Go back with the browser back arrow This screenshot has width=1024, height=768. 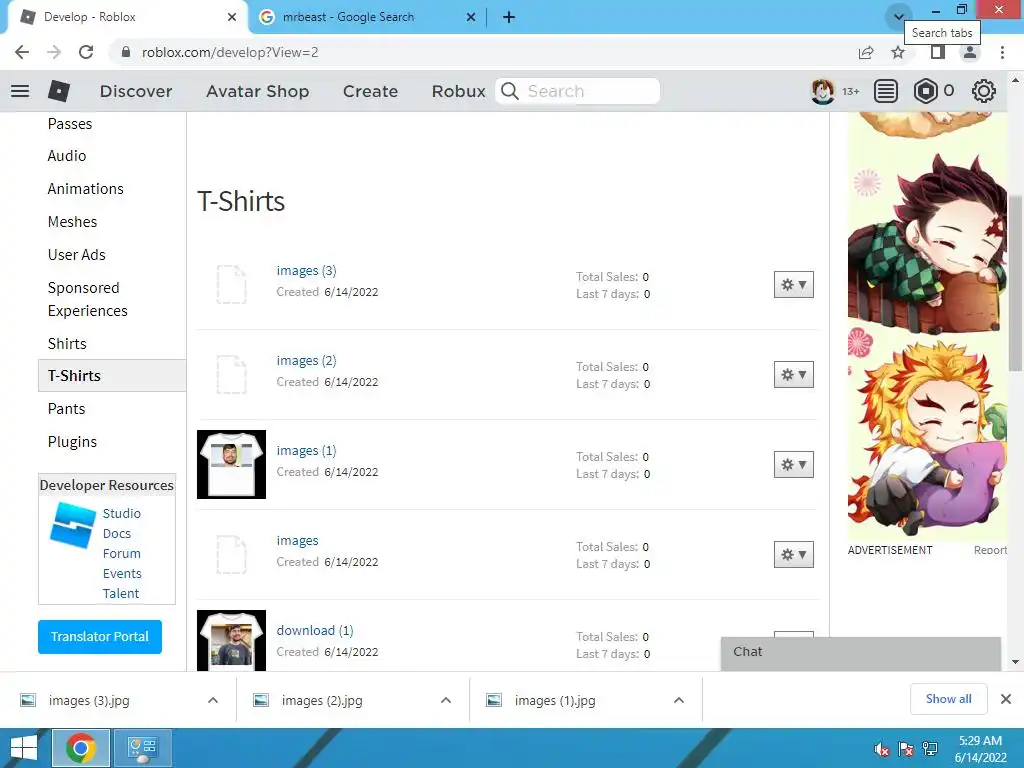pos(22,52)
